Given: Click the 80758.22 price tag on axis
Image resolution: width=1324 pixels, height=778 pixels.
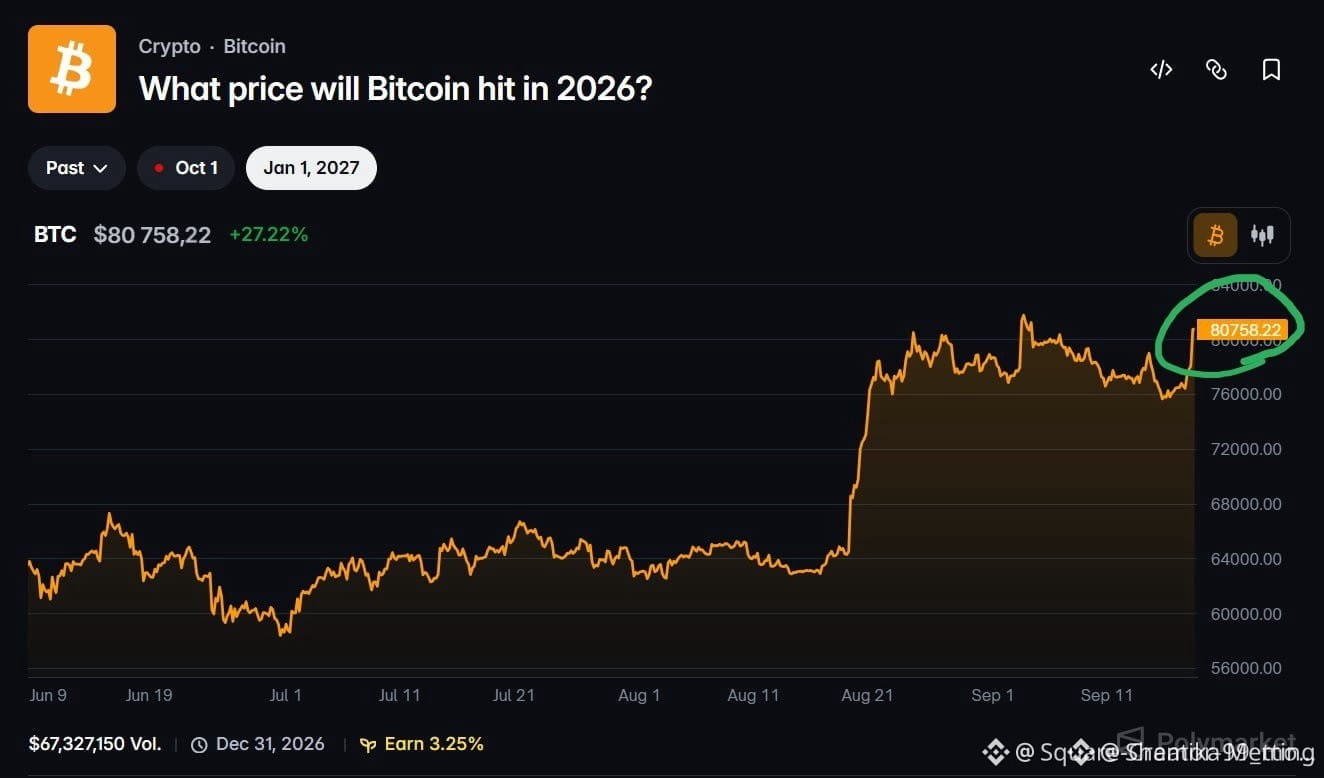Looking at the screenshot, I should [1245, 330].
